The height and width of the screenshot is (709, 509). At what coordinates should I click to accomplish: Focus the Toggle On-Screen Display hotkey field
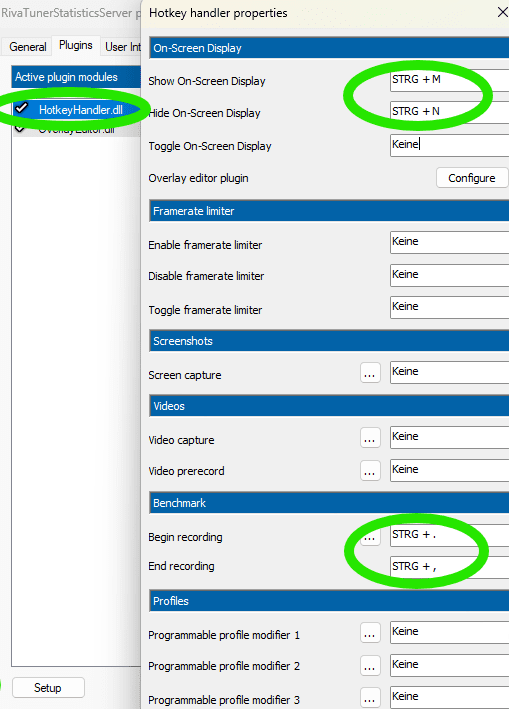pos(449,145)
